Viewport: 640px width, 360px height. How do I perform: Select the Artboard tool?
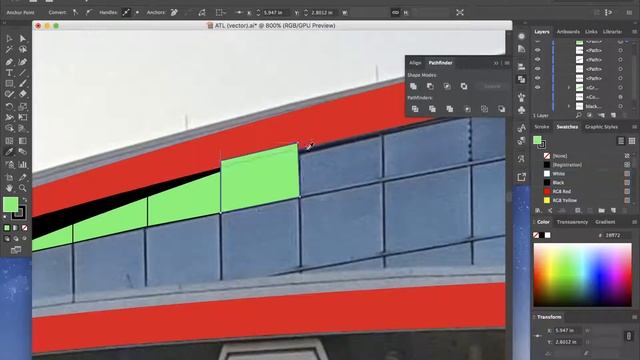(9, 177)
